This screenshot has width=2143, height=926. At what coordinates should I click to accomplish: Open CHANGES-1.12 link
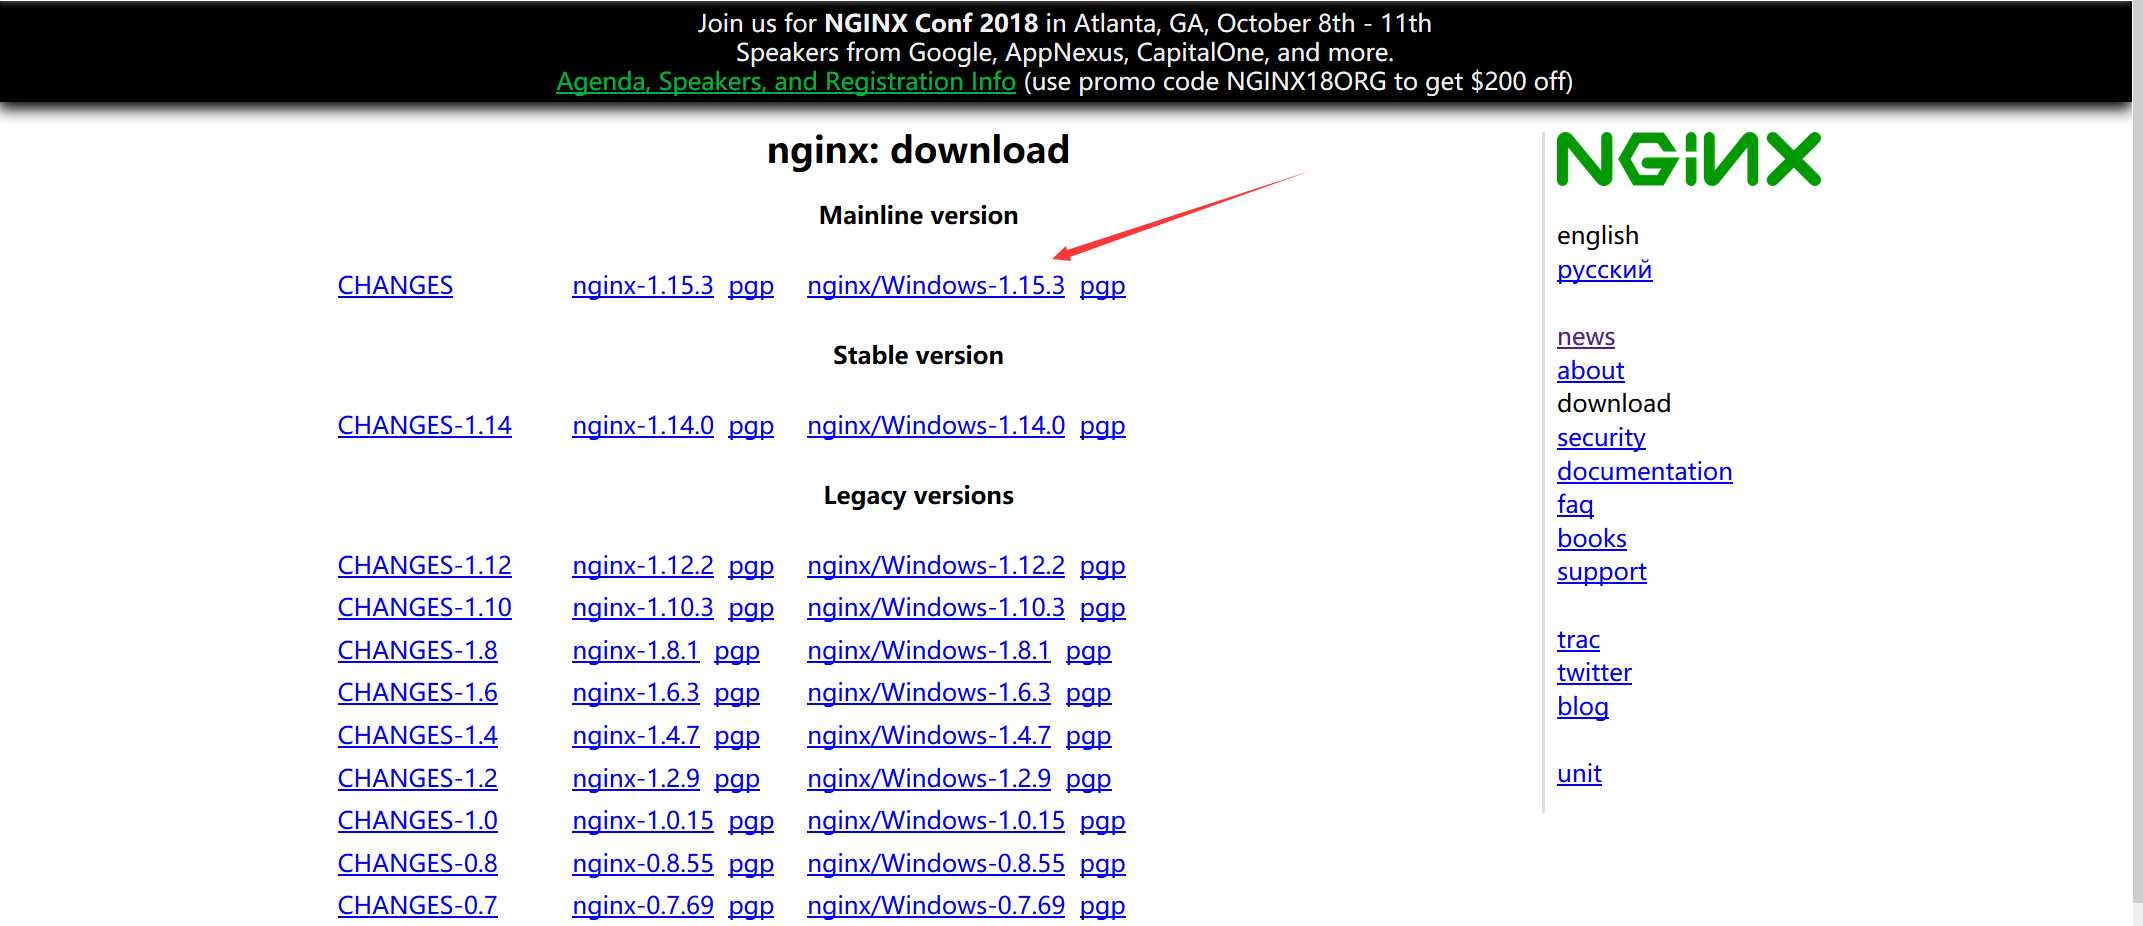[x=424, y=566]
